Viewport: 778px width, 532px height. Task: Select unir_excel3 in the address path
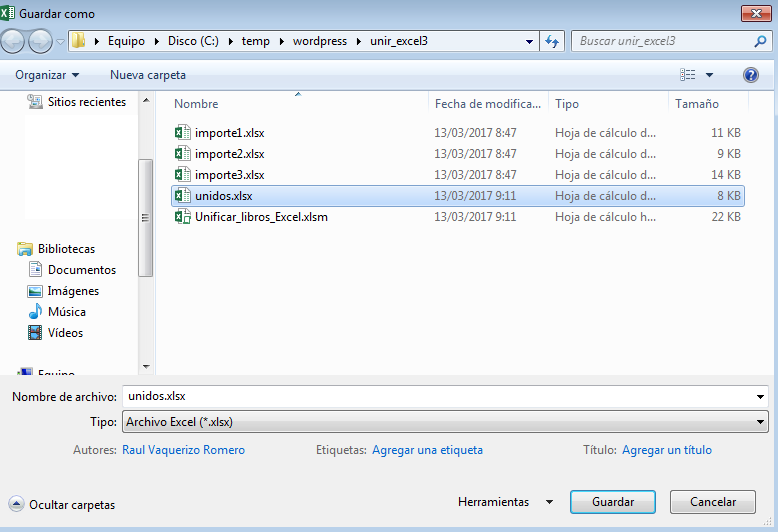click(399, 41)
